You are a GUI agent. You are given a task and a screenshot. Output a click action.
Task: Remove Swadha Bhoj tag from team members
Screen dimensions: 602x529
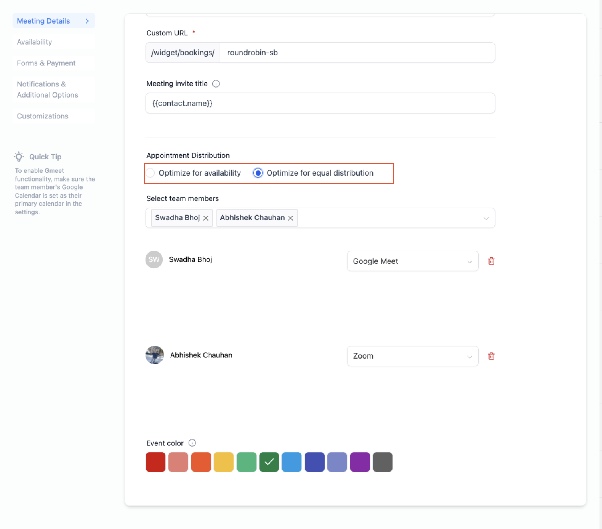[206, 218]
